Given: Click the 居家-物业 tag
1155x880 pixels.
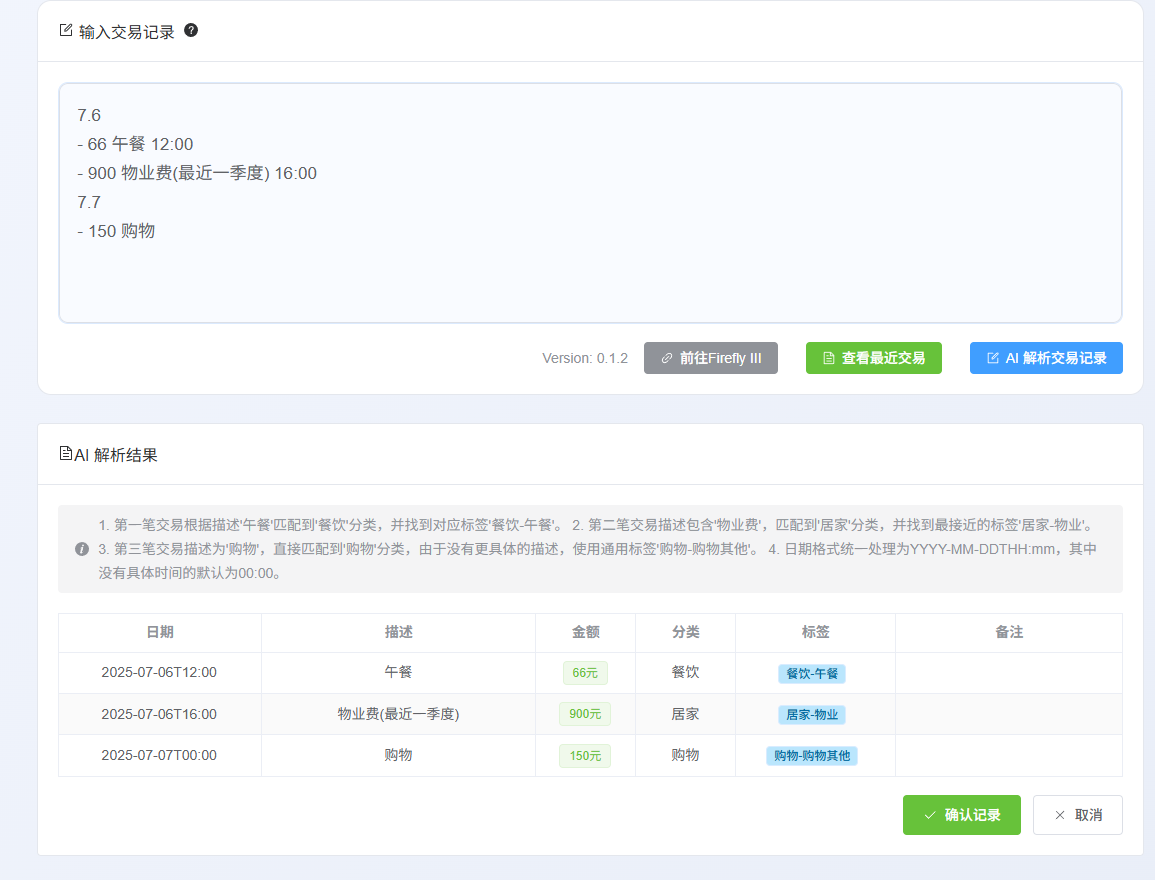Looking at the screenshot, I should (812, 715).
